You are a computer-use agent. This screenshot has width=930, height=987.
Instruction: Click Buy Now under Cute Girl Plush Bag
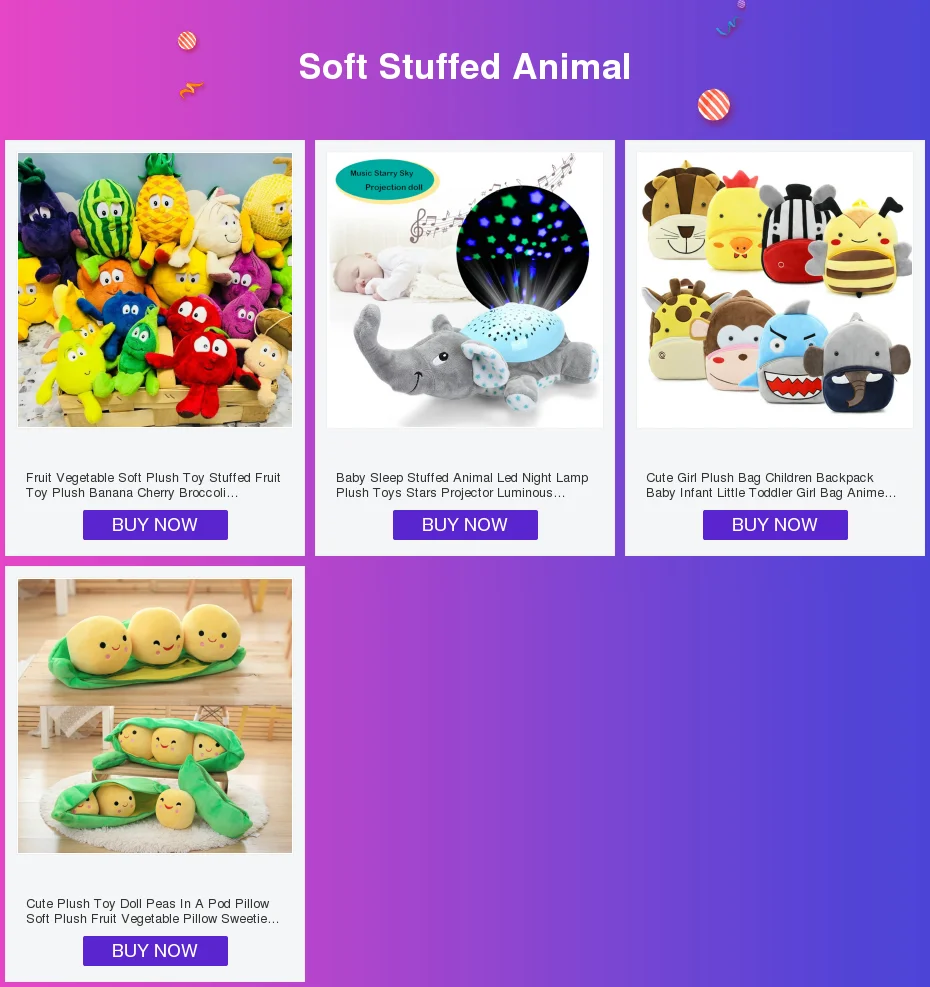(775, 525)
